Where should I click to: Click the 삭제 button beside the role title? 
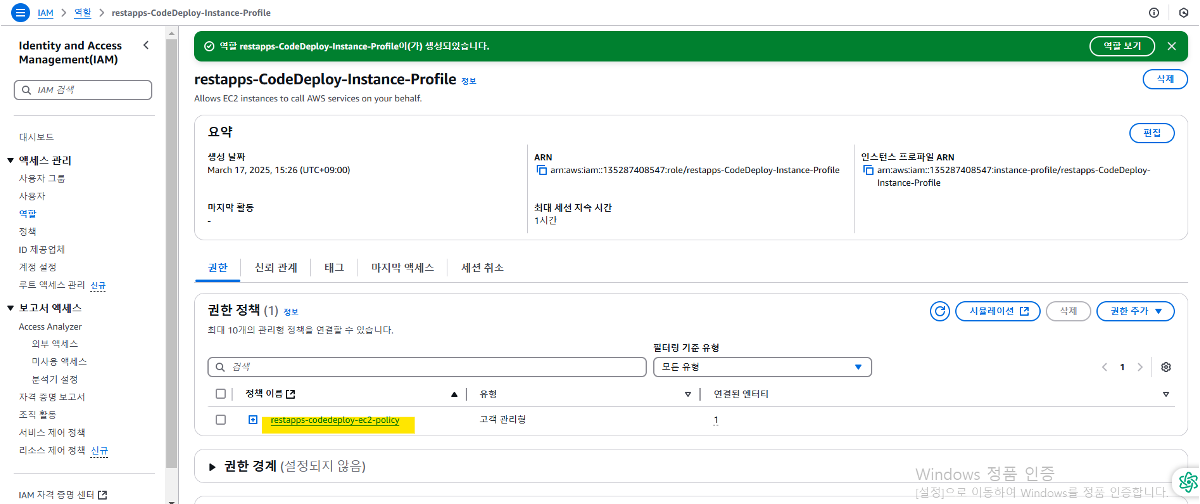pos(1165,79)
